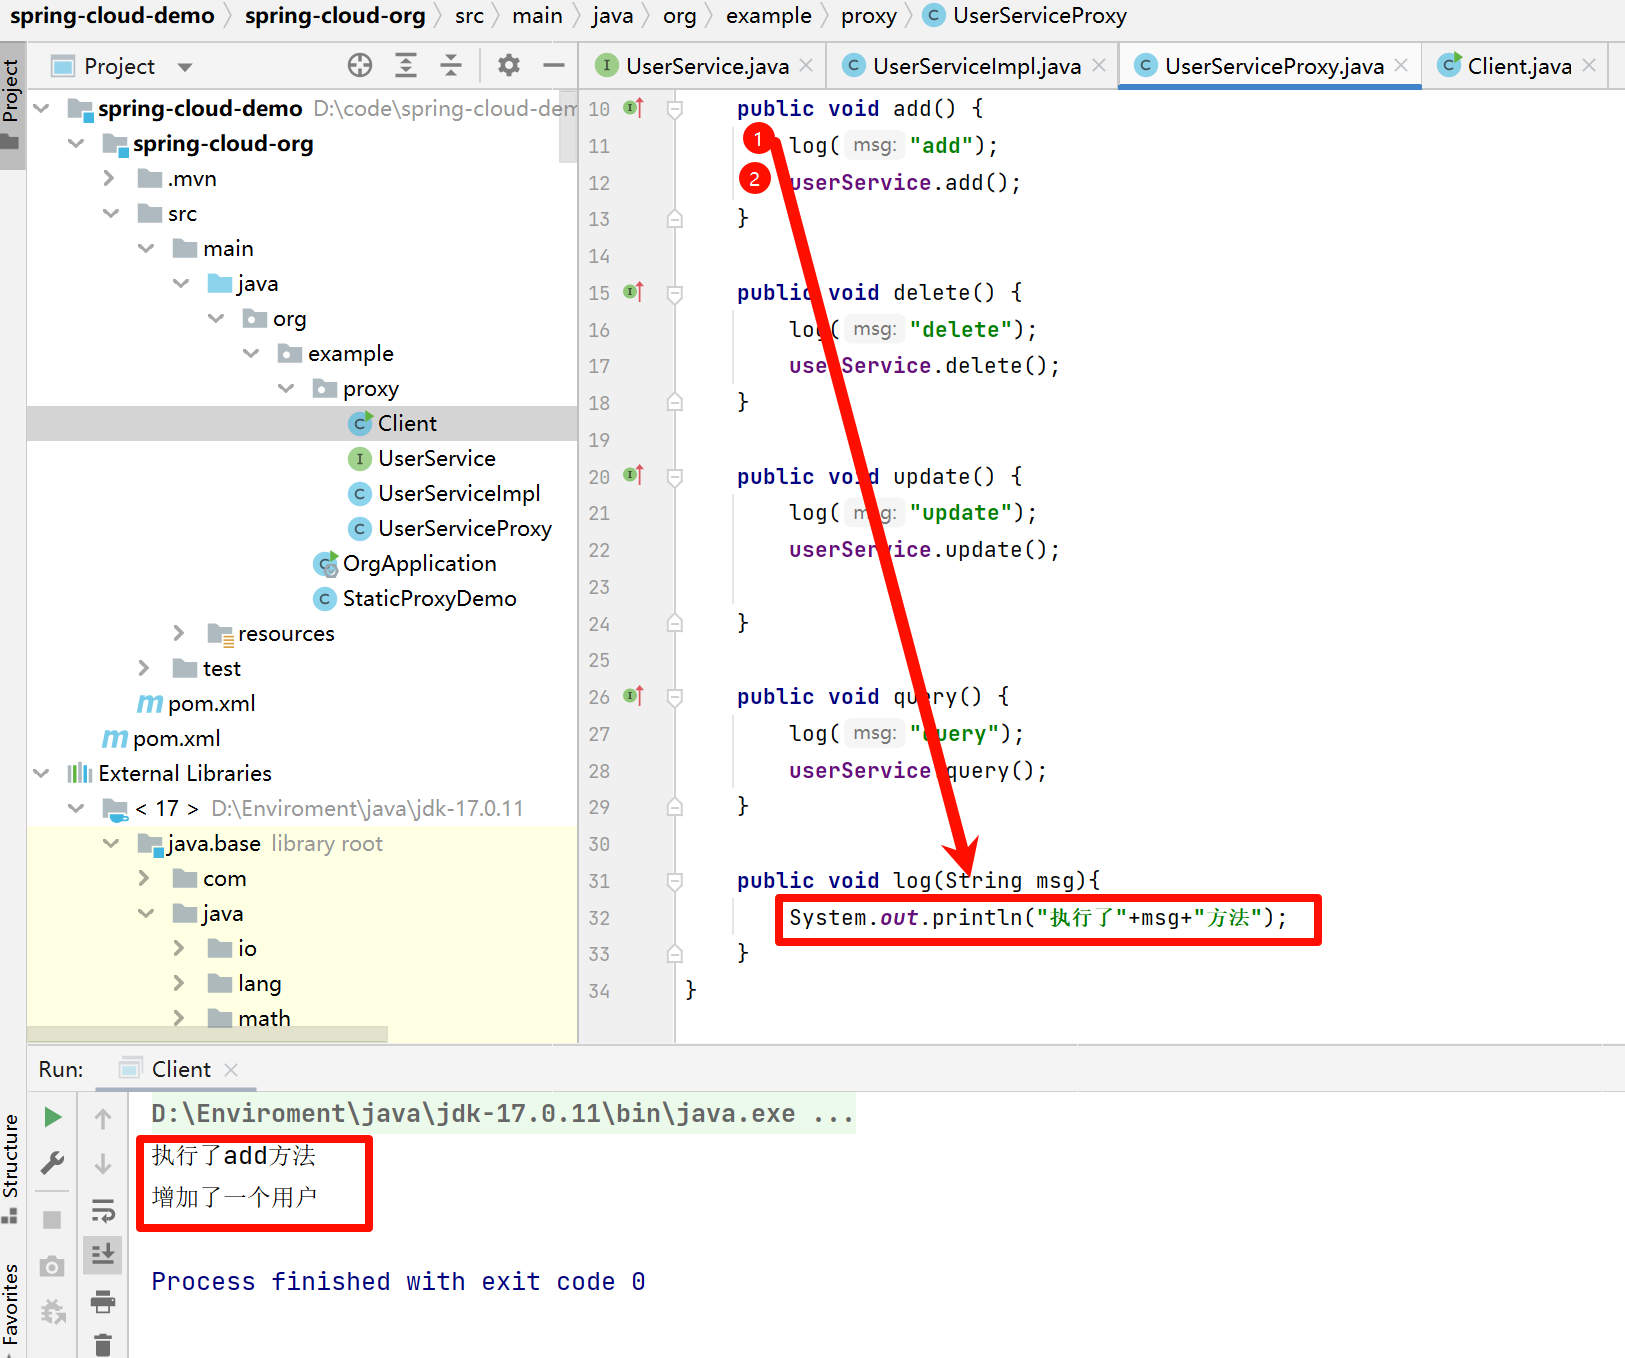Open Project panel settings gear
The width and height of the screenshot is (1625, 1358).
point(509,66)
